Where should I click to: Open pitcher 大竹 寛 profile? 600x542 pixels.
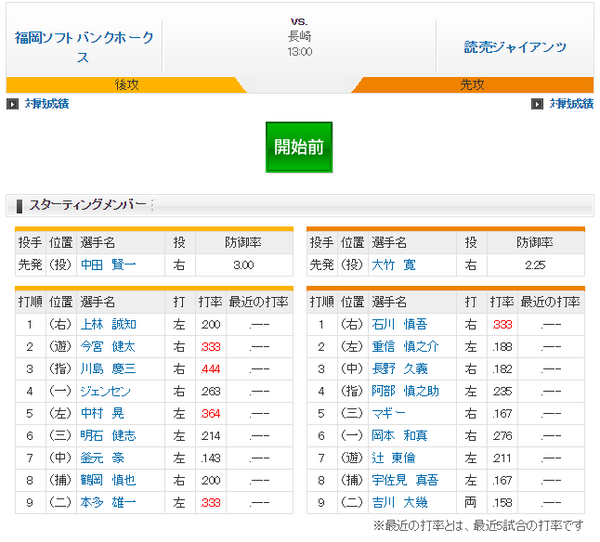[x=393, y=265]
